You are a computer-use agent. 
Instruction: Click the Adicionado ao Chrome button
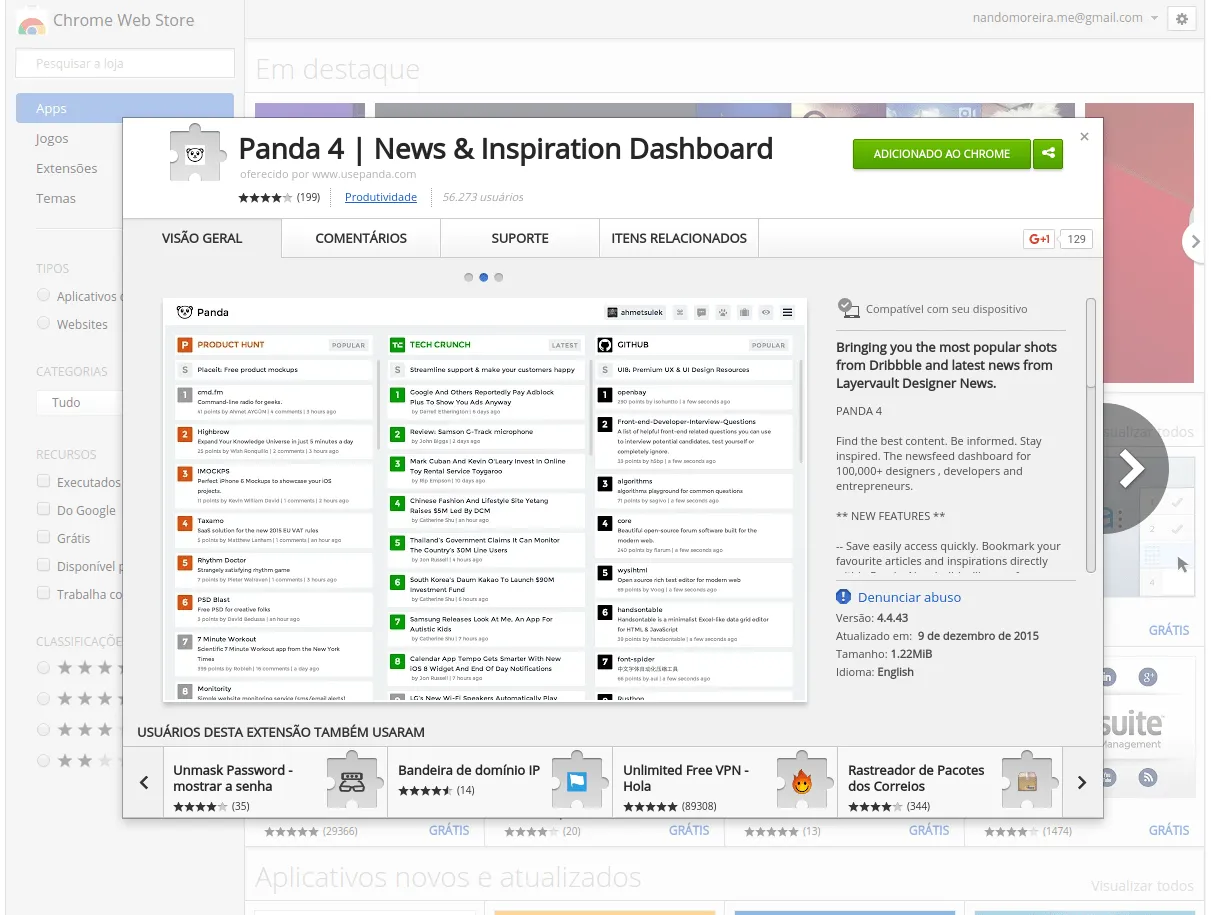coord(941,154)
